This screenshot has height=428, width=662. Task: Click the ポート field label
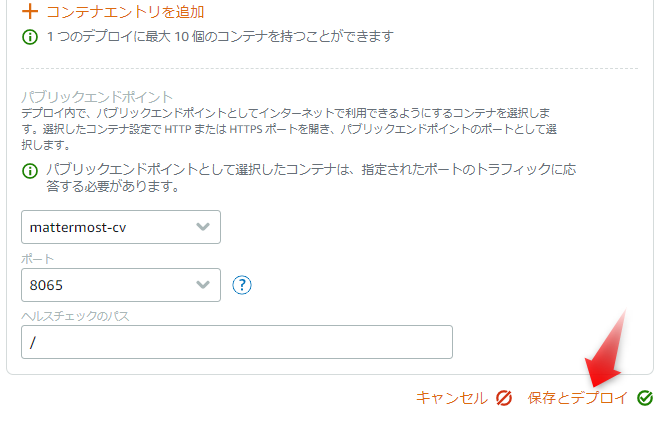(36, 259)
